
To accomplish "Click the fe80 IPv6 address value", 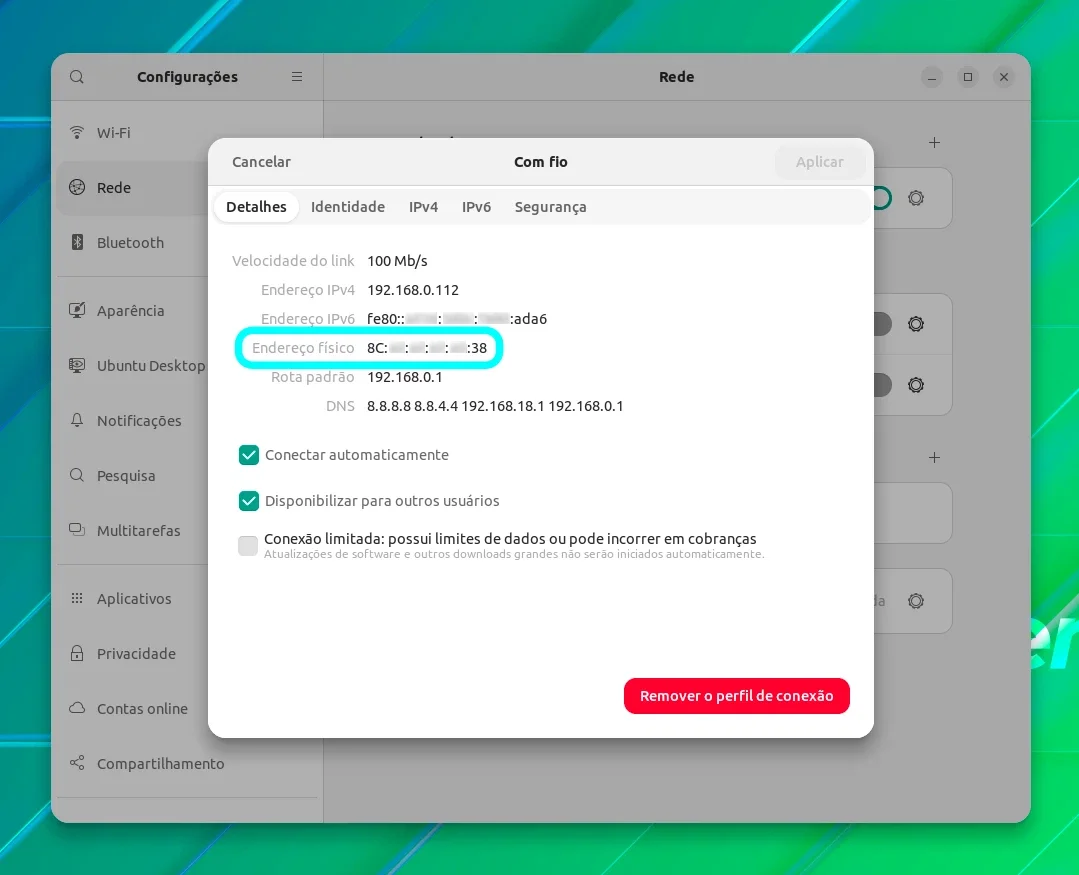I will (457, 319).
